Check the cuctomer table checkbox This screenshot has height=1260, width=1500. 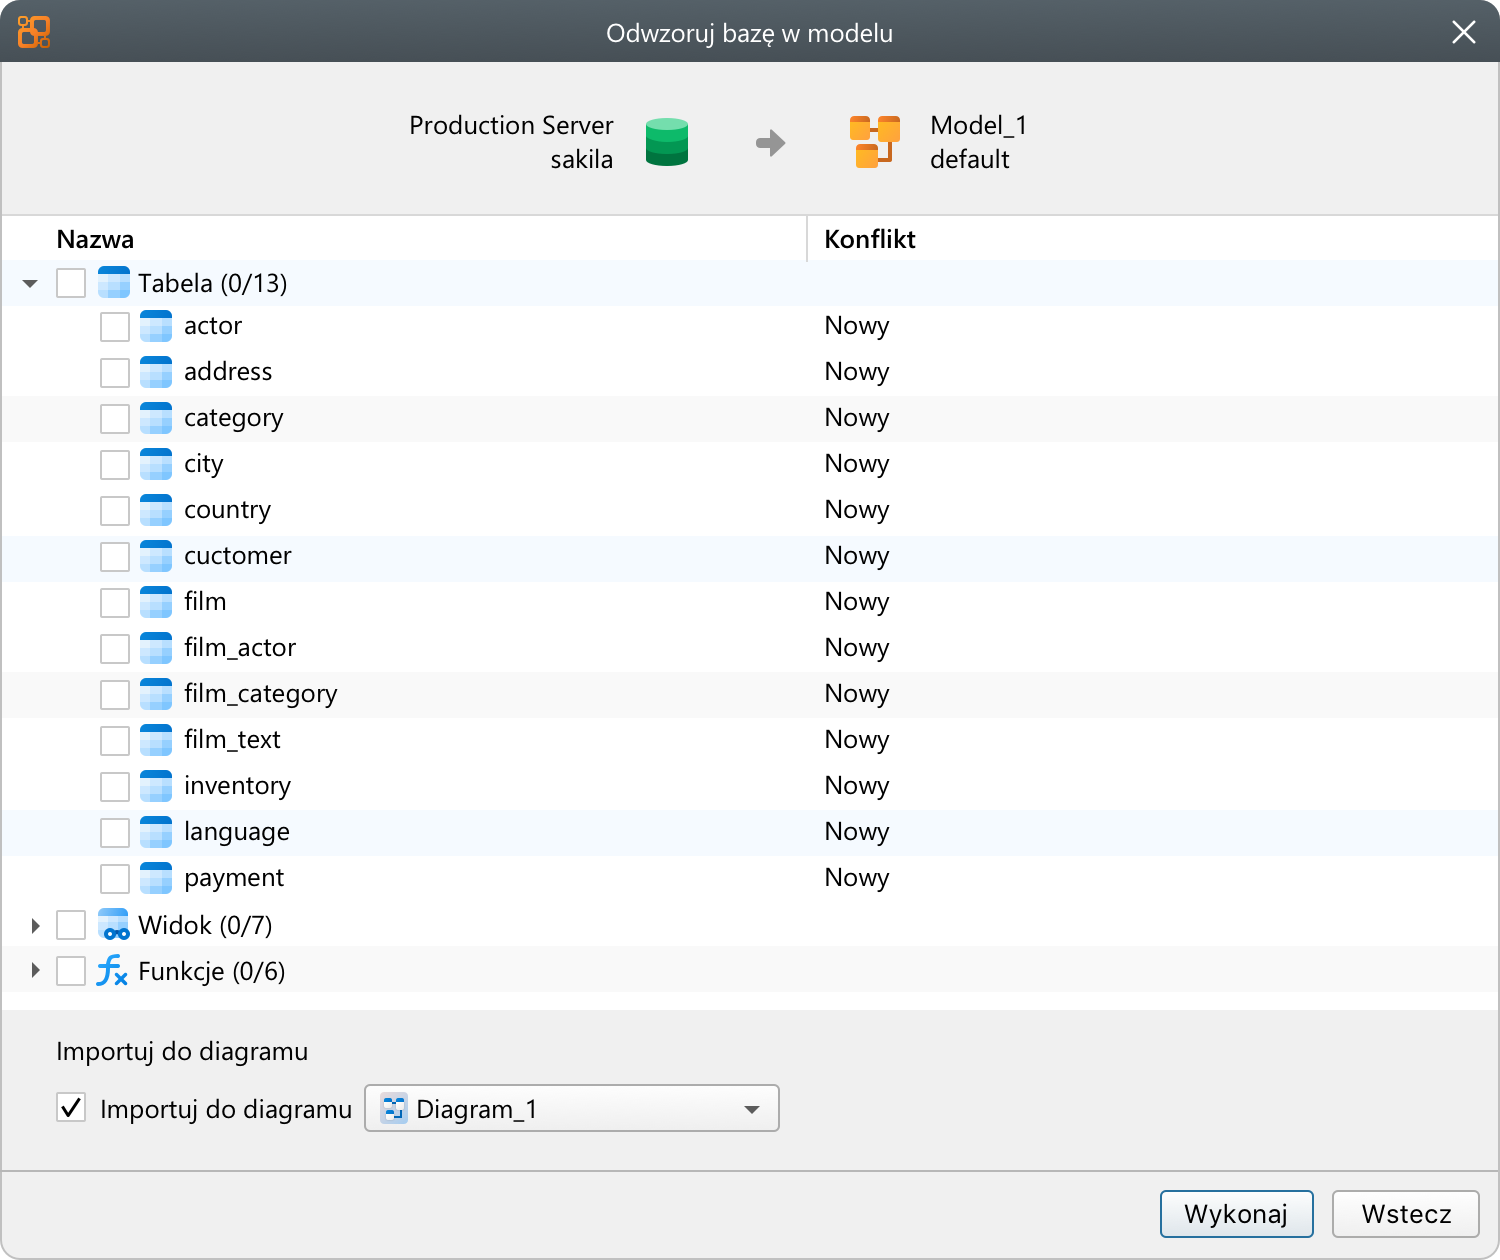pos(115,557)
